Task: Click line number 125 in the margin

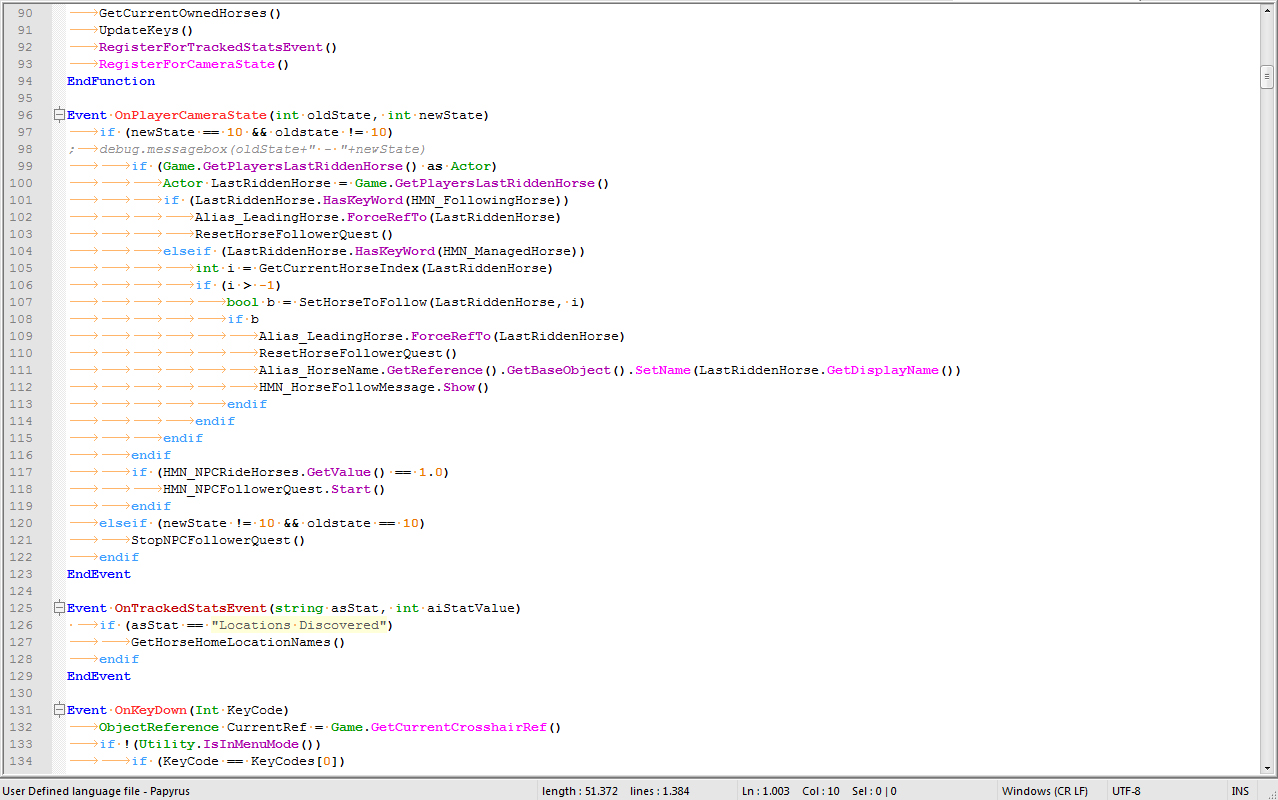Action: (x=22, y=608)
